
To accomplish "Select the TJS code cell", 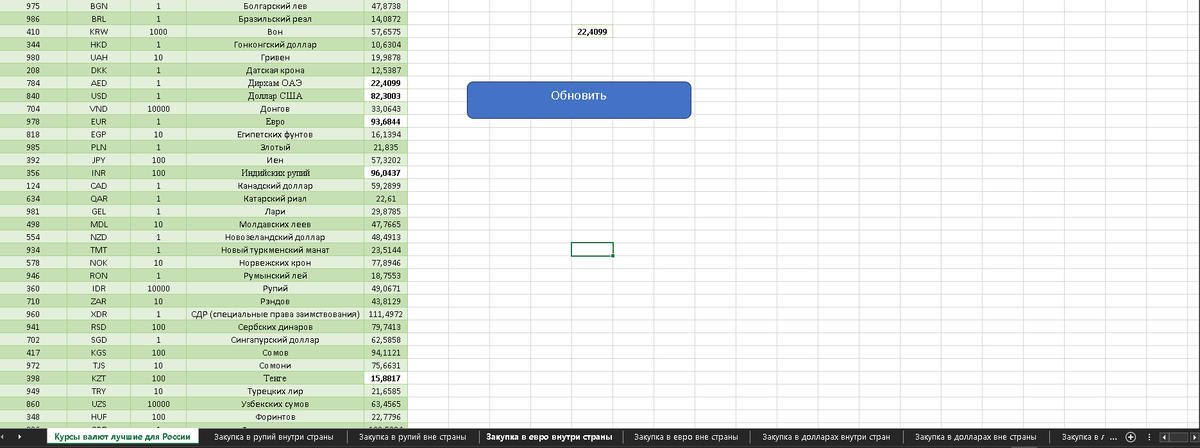I will (x=99, y=365).
